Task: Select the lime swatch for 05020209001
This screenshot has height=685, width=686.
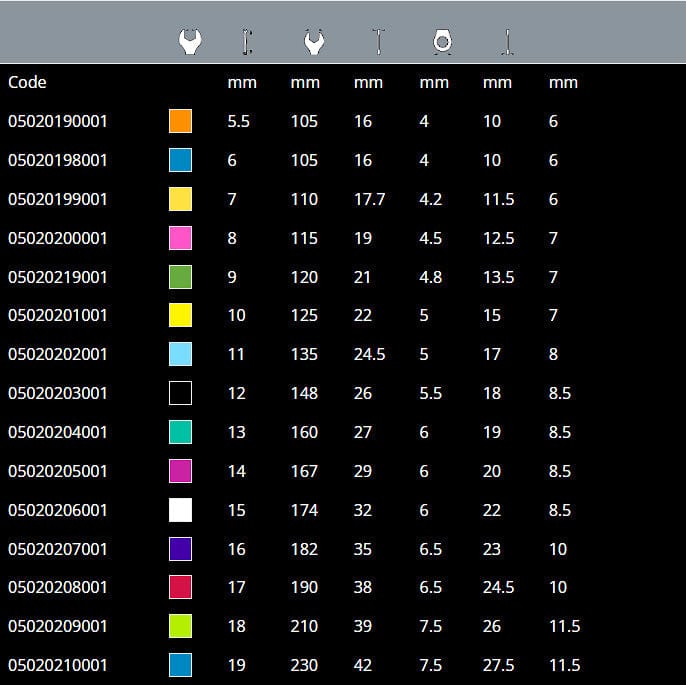Action: 180,626
